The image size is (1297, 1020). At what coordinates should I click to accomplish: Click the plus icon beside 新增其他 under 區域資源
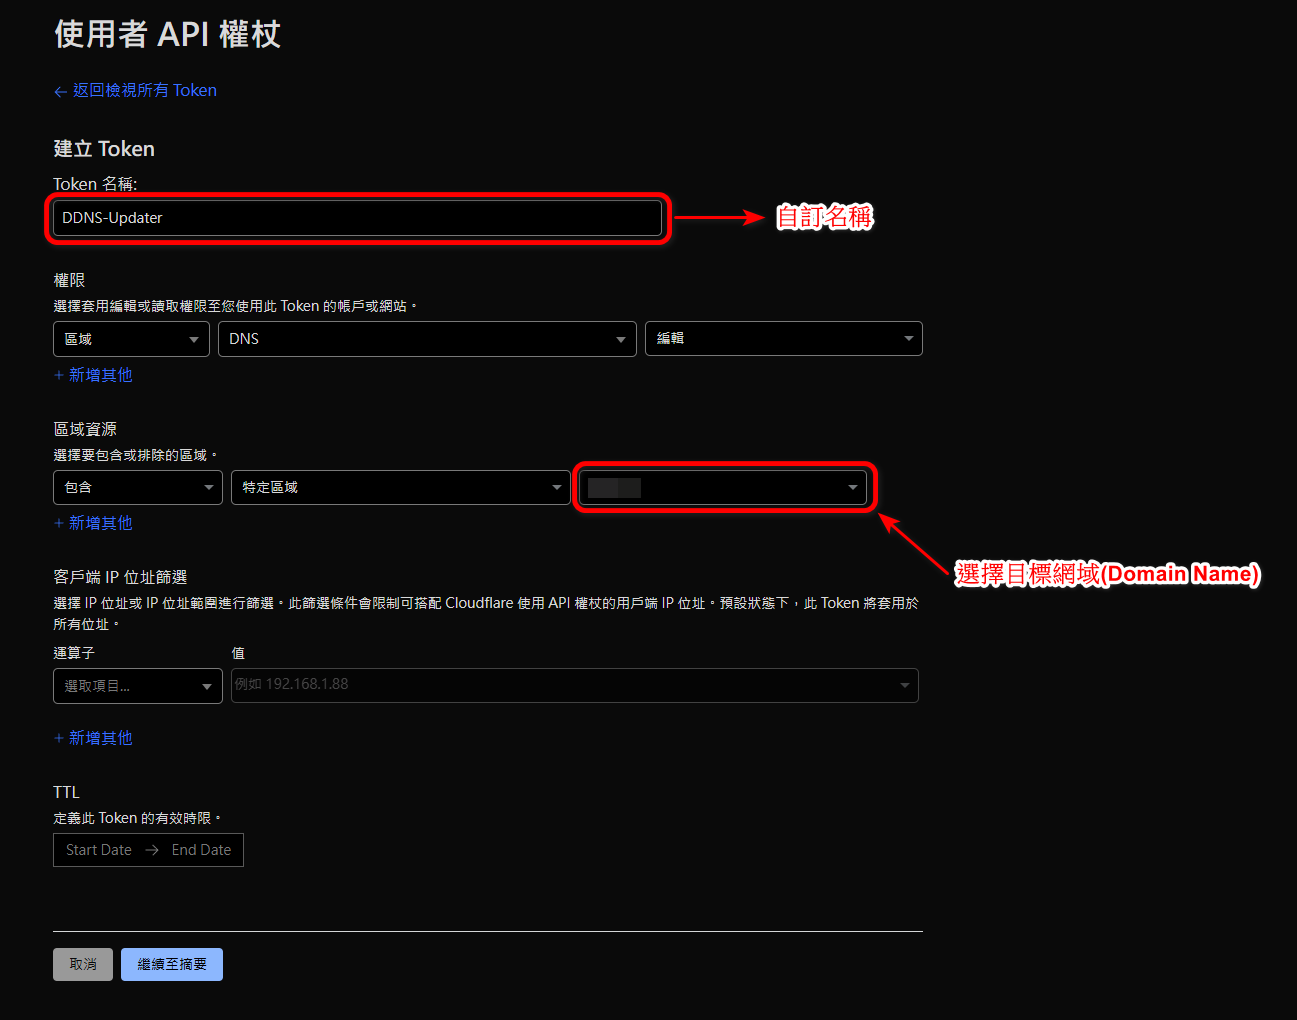pos(59,522)
